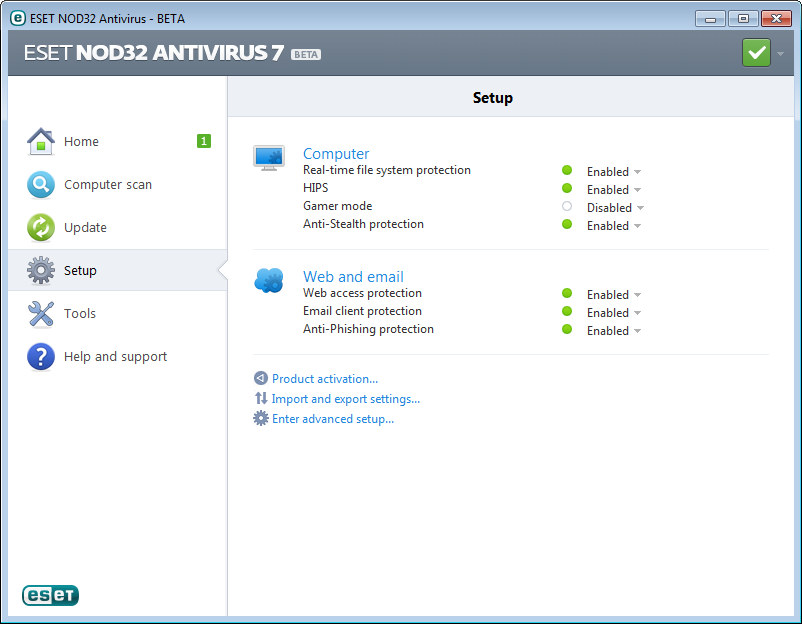Image resolution: width=802 pixels, height=624 pixels.
Task: Toggle Real-time file system protection status indicator
Action: [567, 170]
